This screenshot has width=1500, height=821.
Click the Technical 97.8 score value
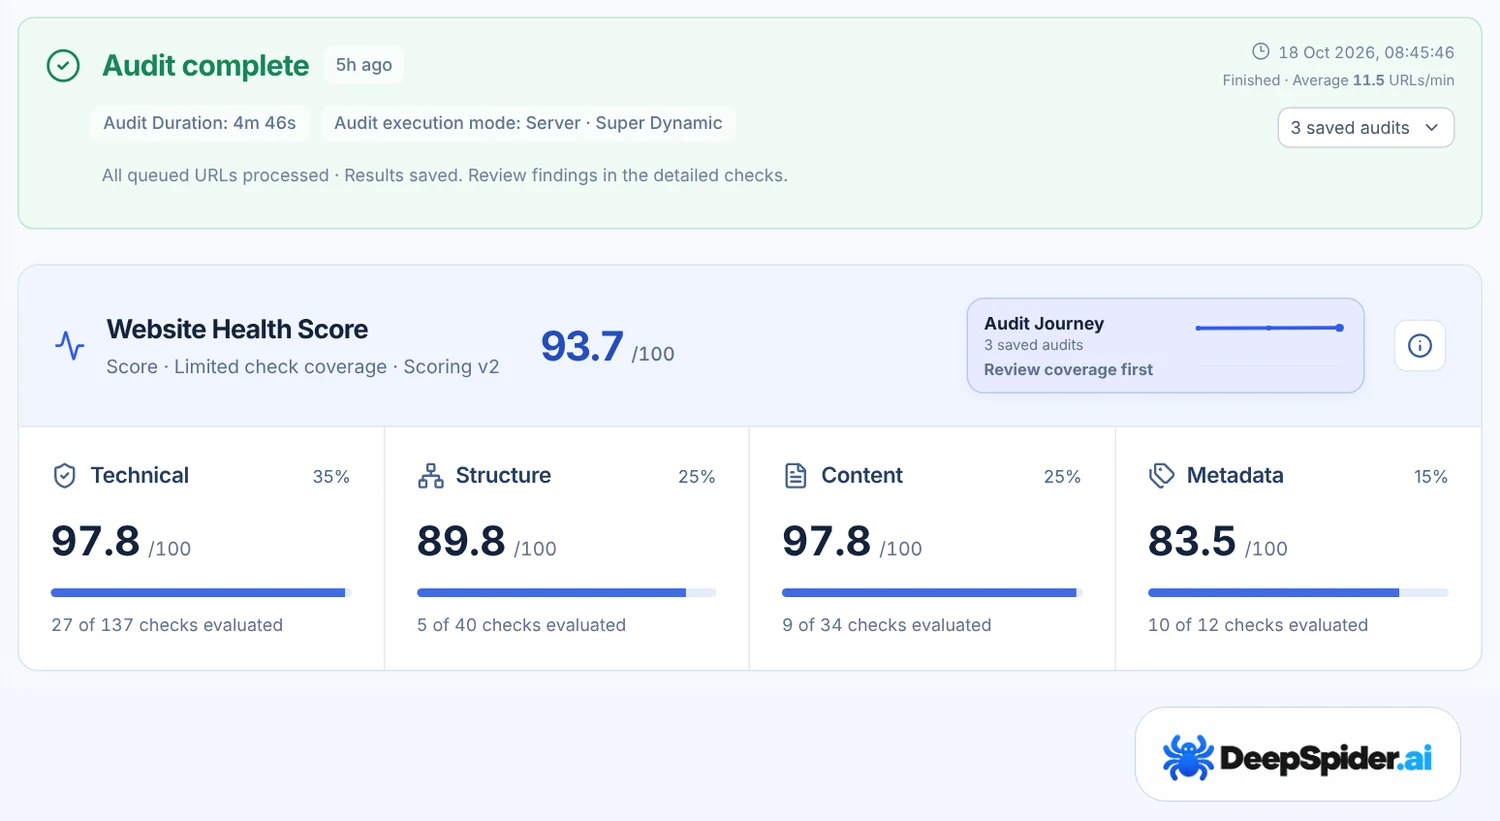click(95, 541)
